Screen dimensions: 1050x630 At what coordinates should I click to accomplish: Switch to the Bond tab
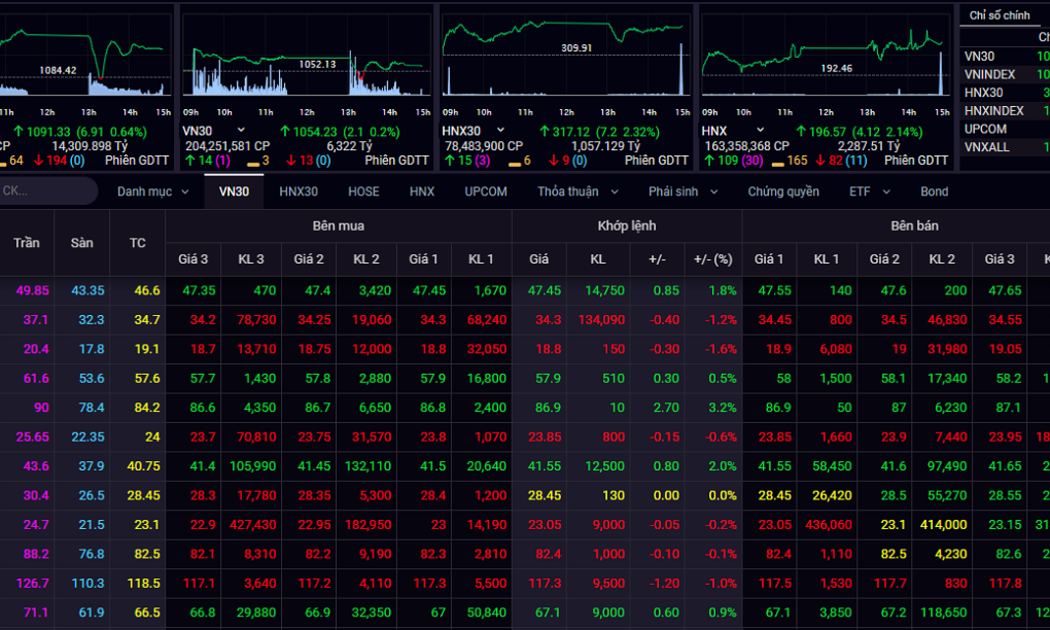[934, 191]
